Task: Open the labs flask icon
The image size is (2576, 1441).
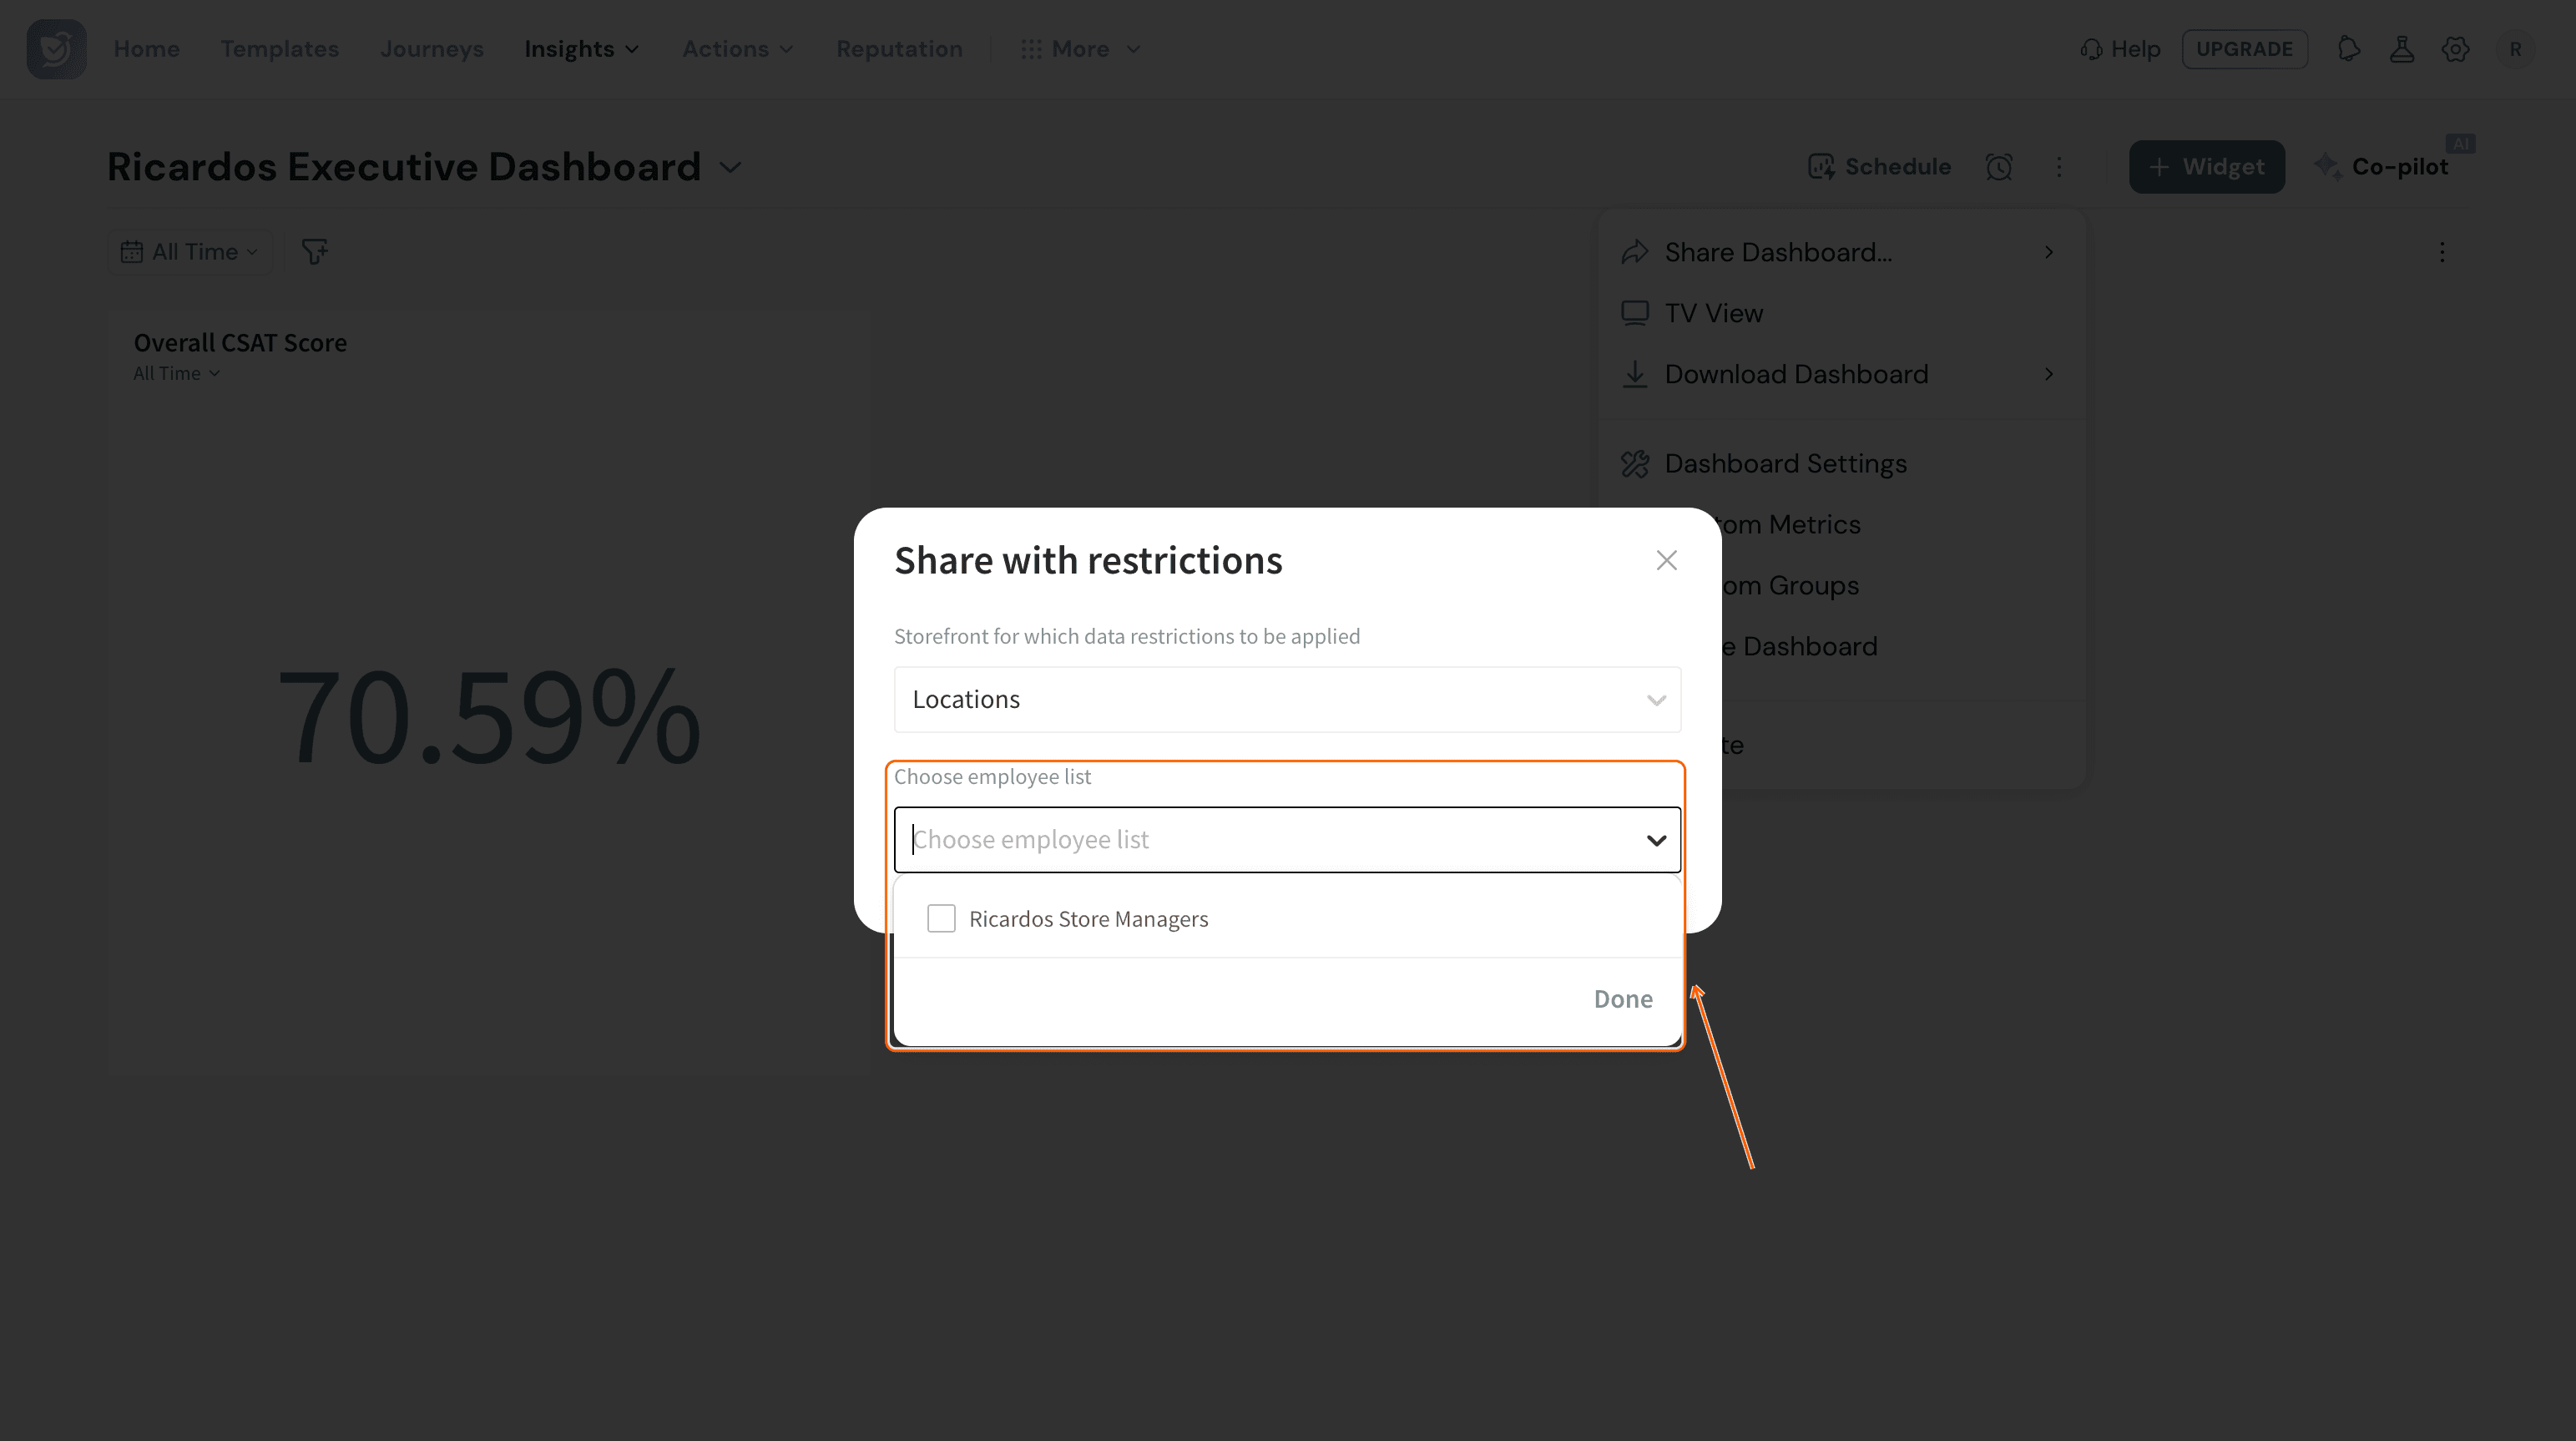Action: click(2402, 49)
